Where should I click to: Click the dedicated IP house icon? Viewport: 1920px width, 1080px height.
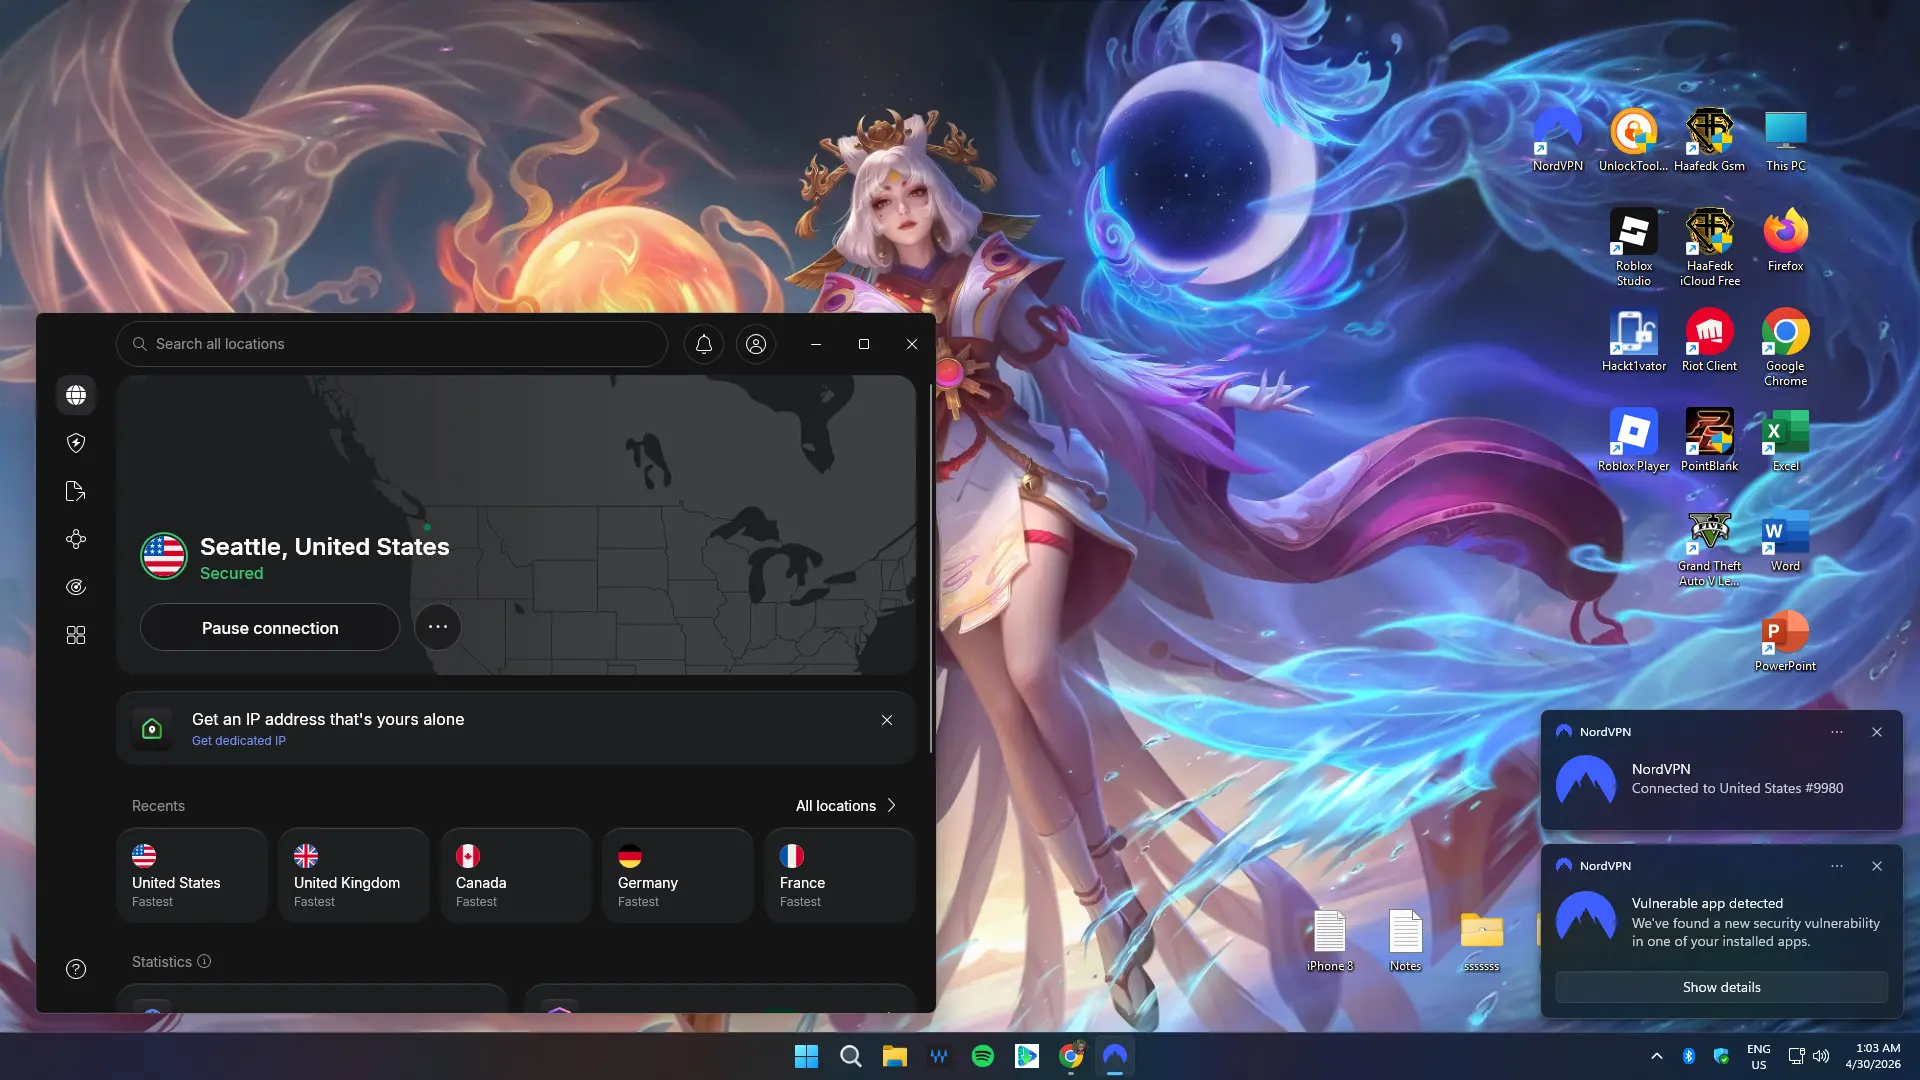click(152, 729)
